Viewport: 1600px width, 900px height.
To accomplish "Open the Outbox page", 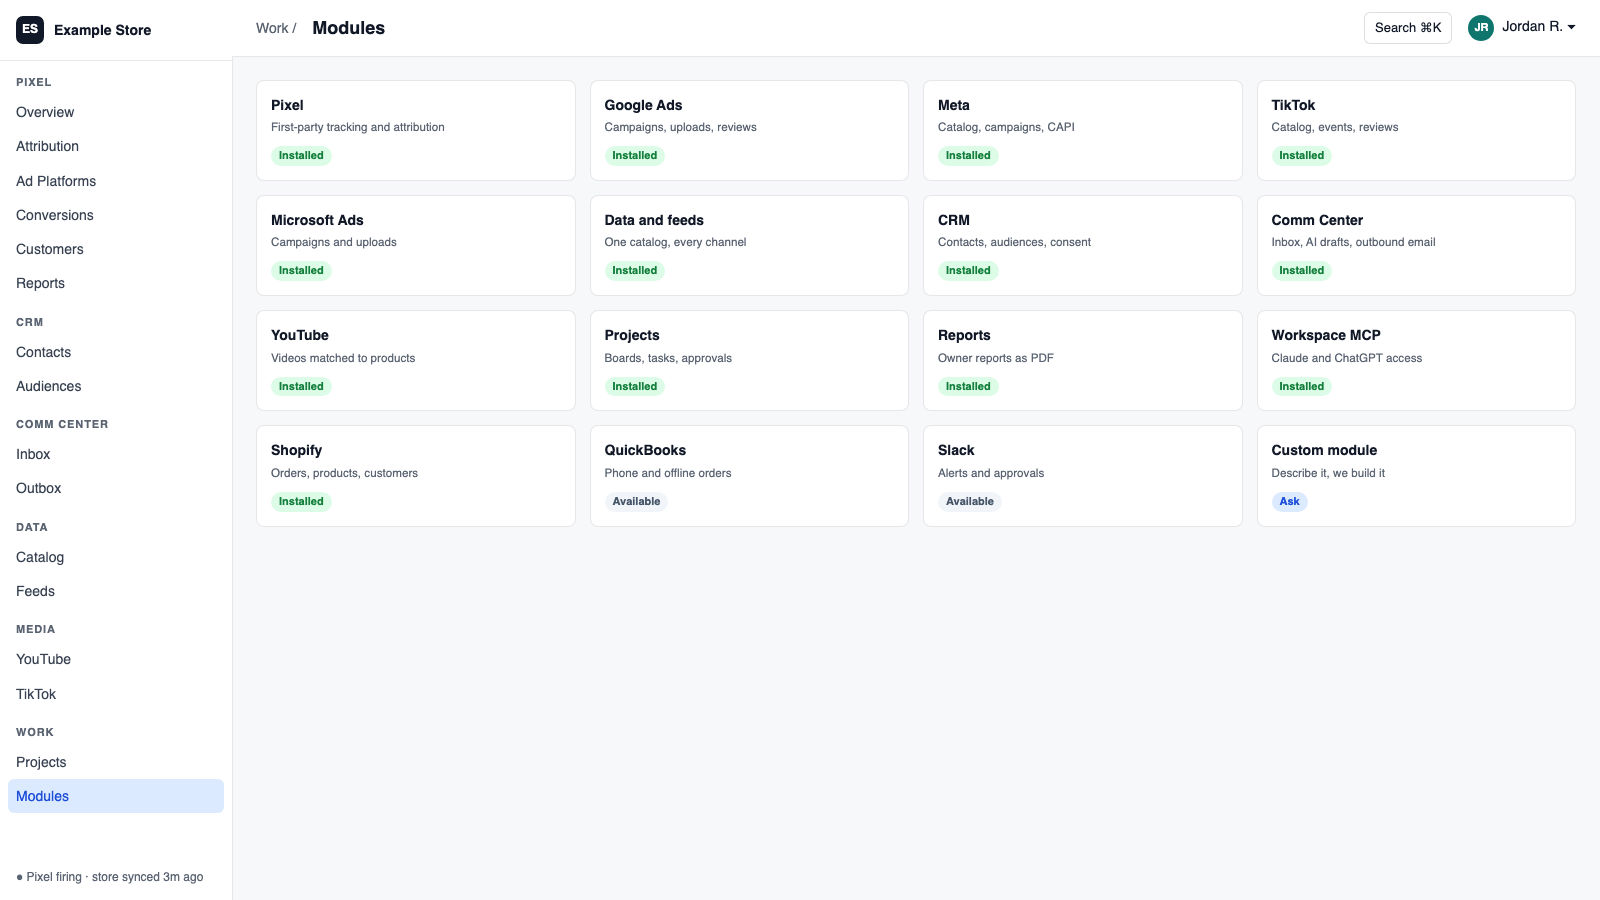I will click(116, 488).
